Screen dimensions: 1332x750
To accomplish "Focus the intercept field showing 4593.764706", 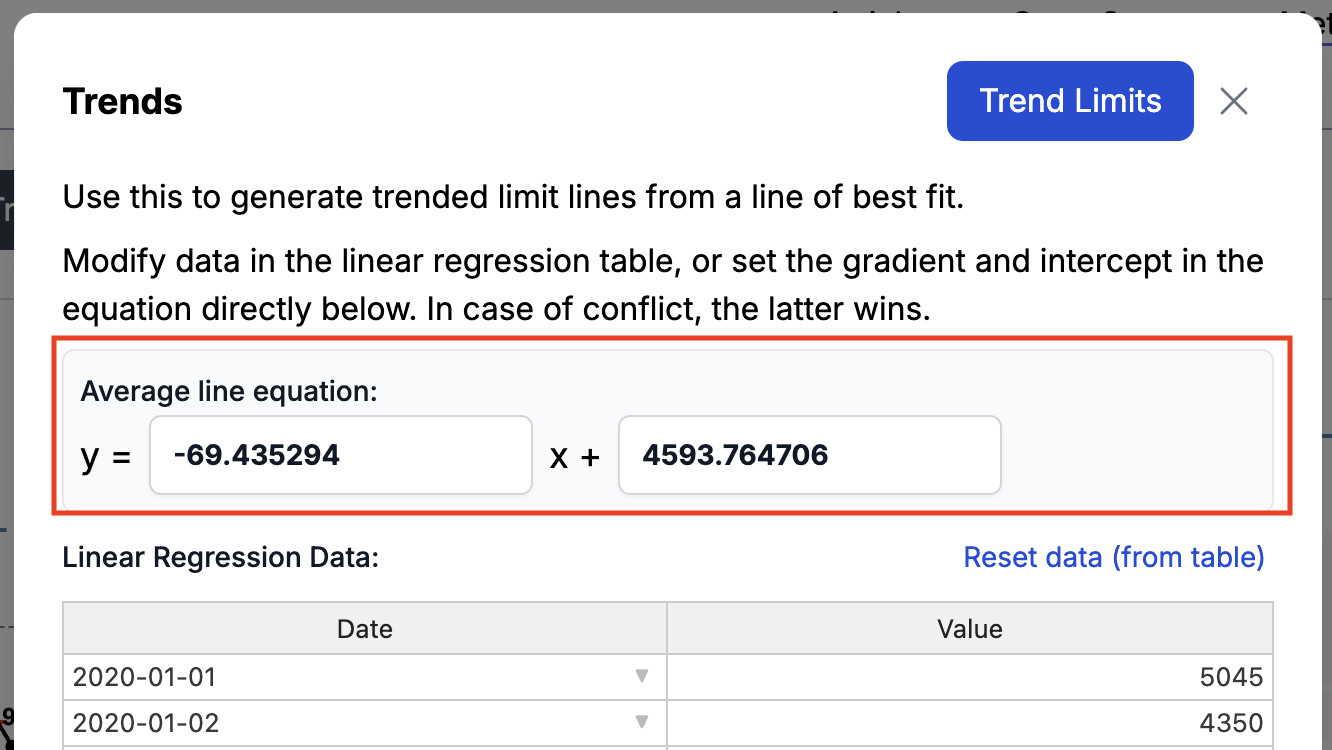I will [x=810, y=455].
